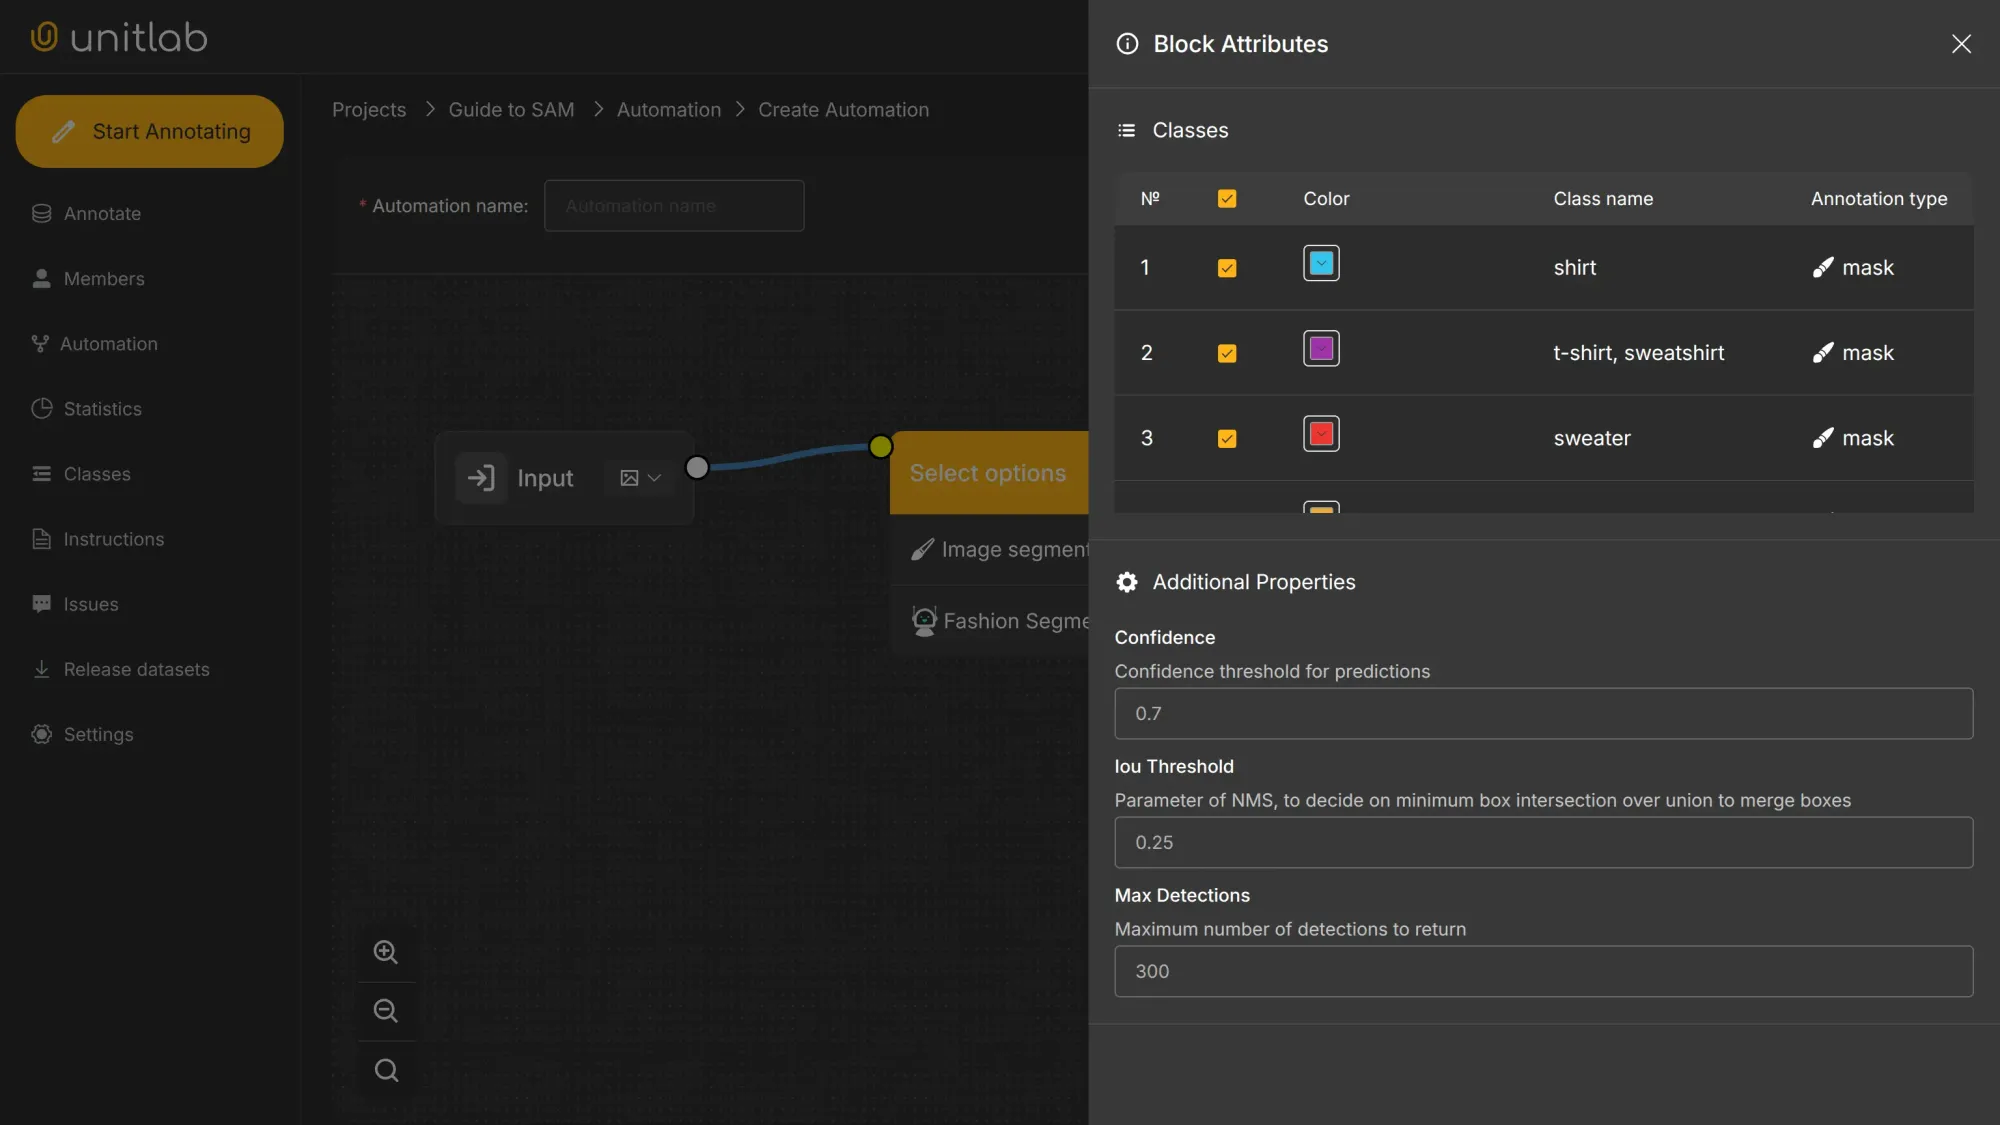The height and width of the screenshot is (1125, 2000).
Task: View project Statistics
Action: pyautogui.click(x=101, y=408)
